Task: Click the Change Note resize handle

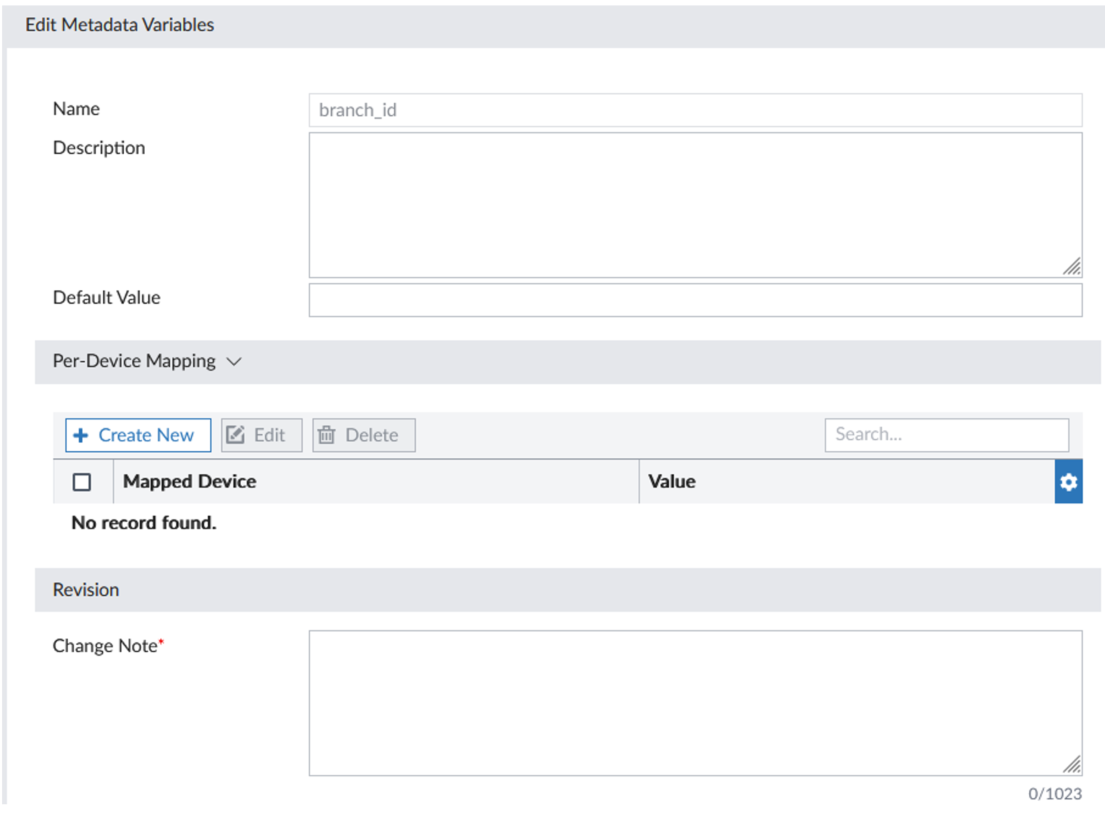Action: [1073, 766]
